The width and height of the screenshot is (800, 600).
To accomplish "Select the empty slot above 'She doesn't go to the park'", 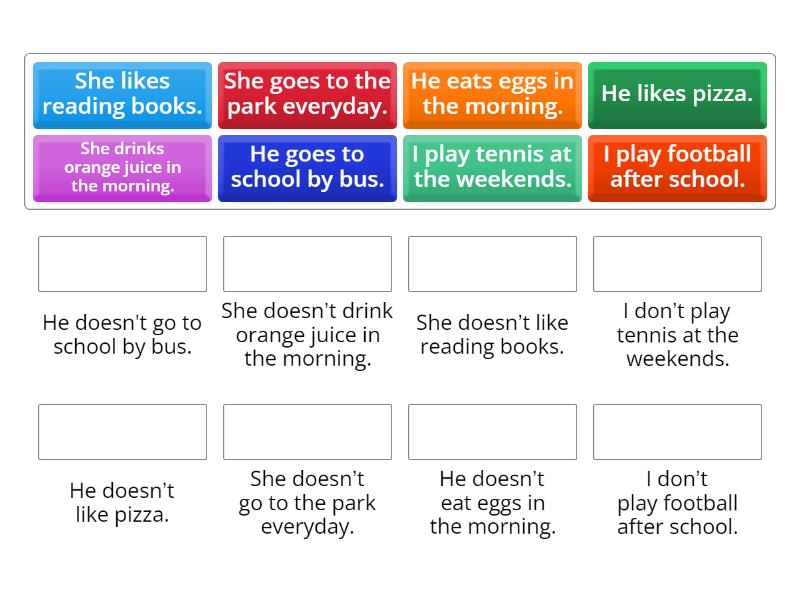I will tap(307, 432).
